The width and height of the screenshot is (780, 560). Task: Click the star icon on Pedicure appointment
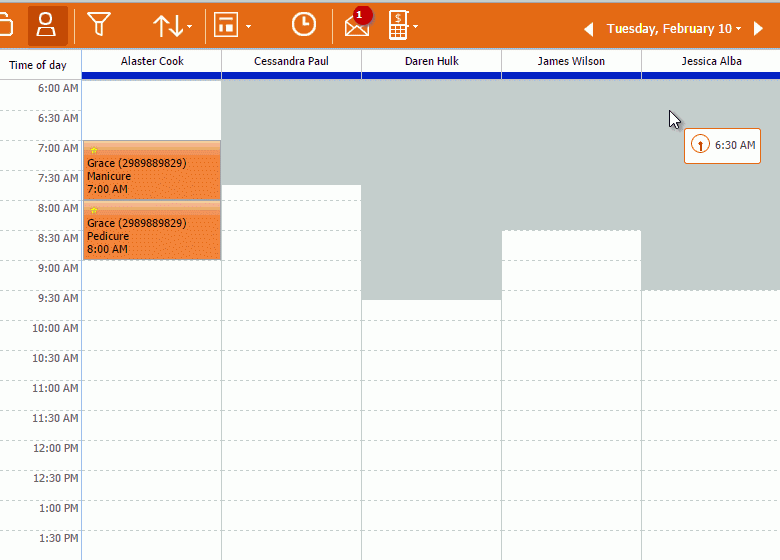(x=94, y=210)
